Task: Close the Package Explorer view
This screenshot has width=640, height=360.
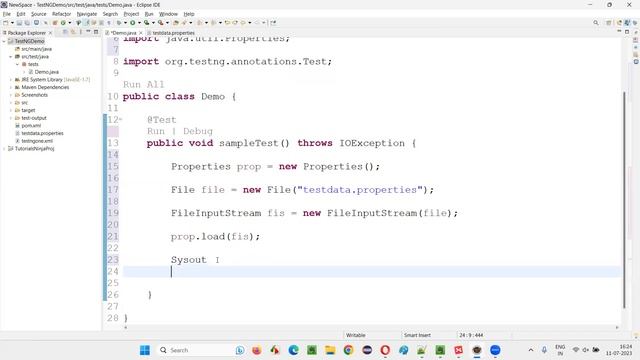Action: tap(51, 33)
